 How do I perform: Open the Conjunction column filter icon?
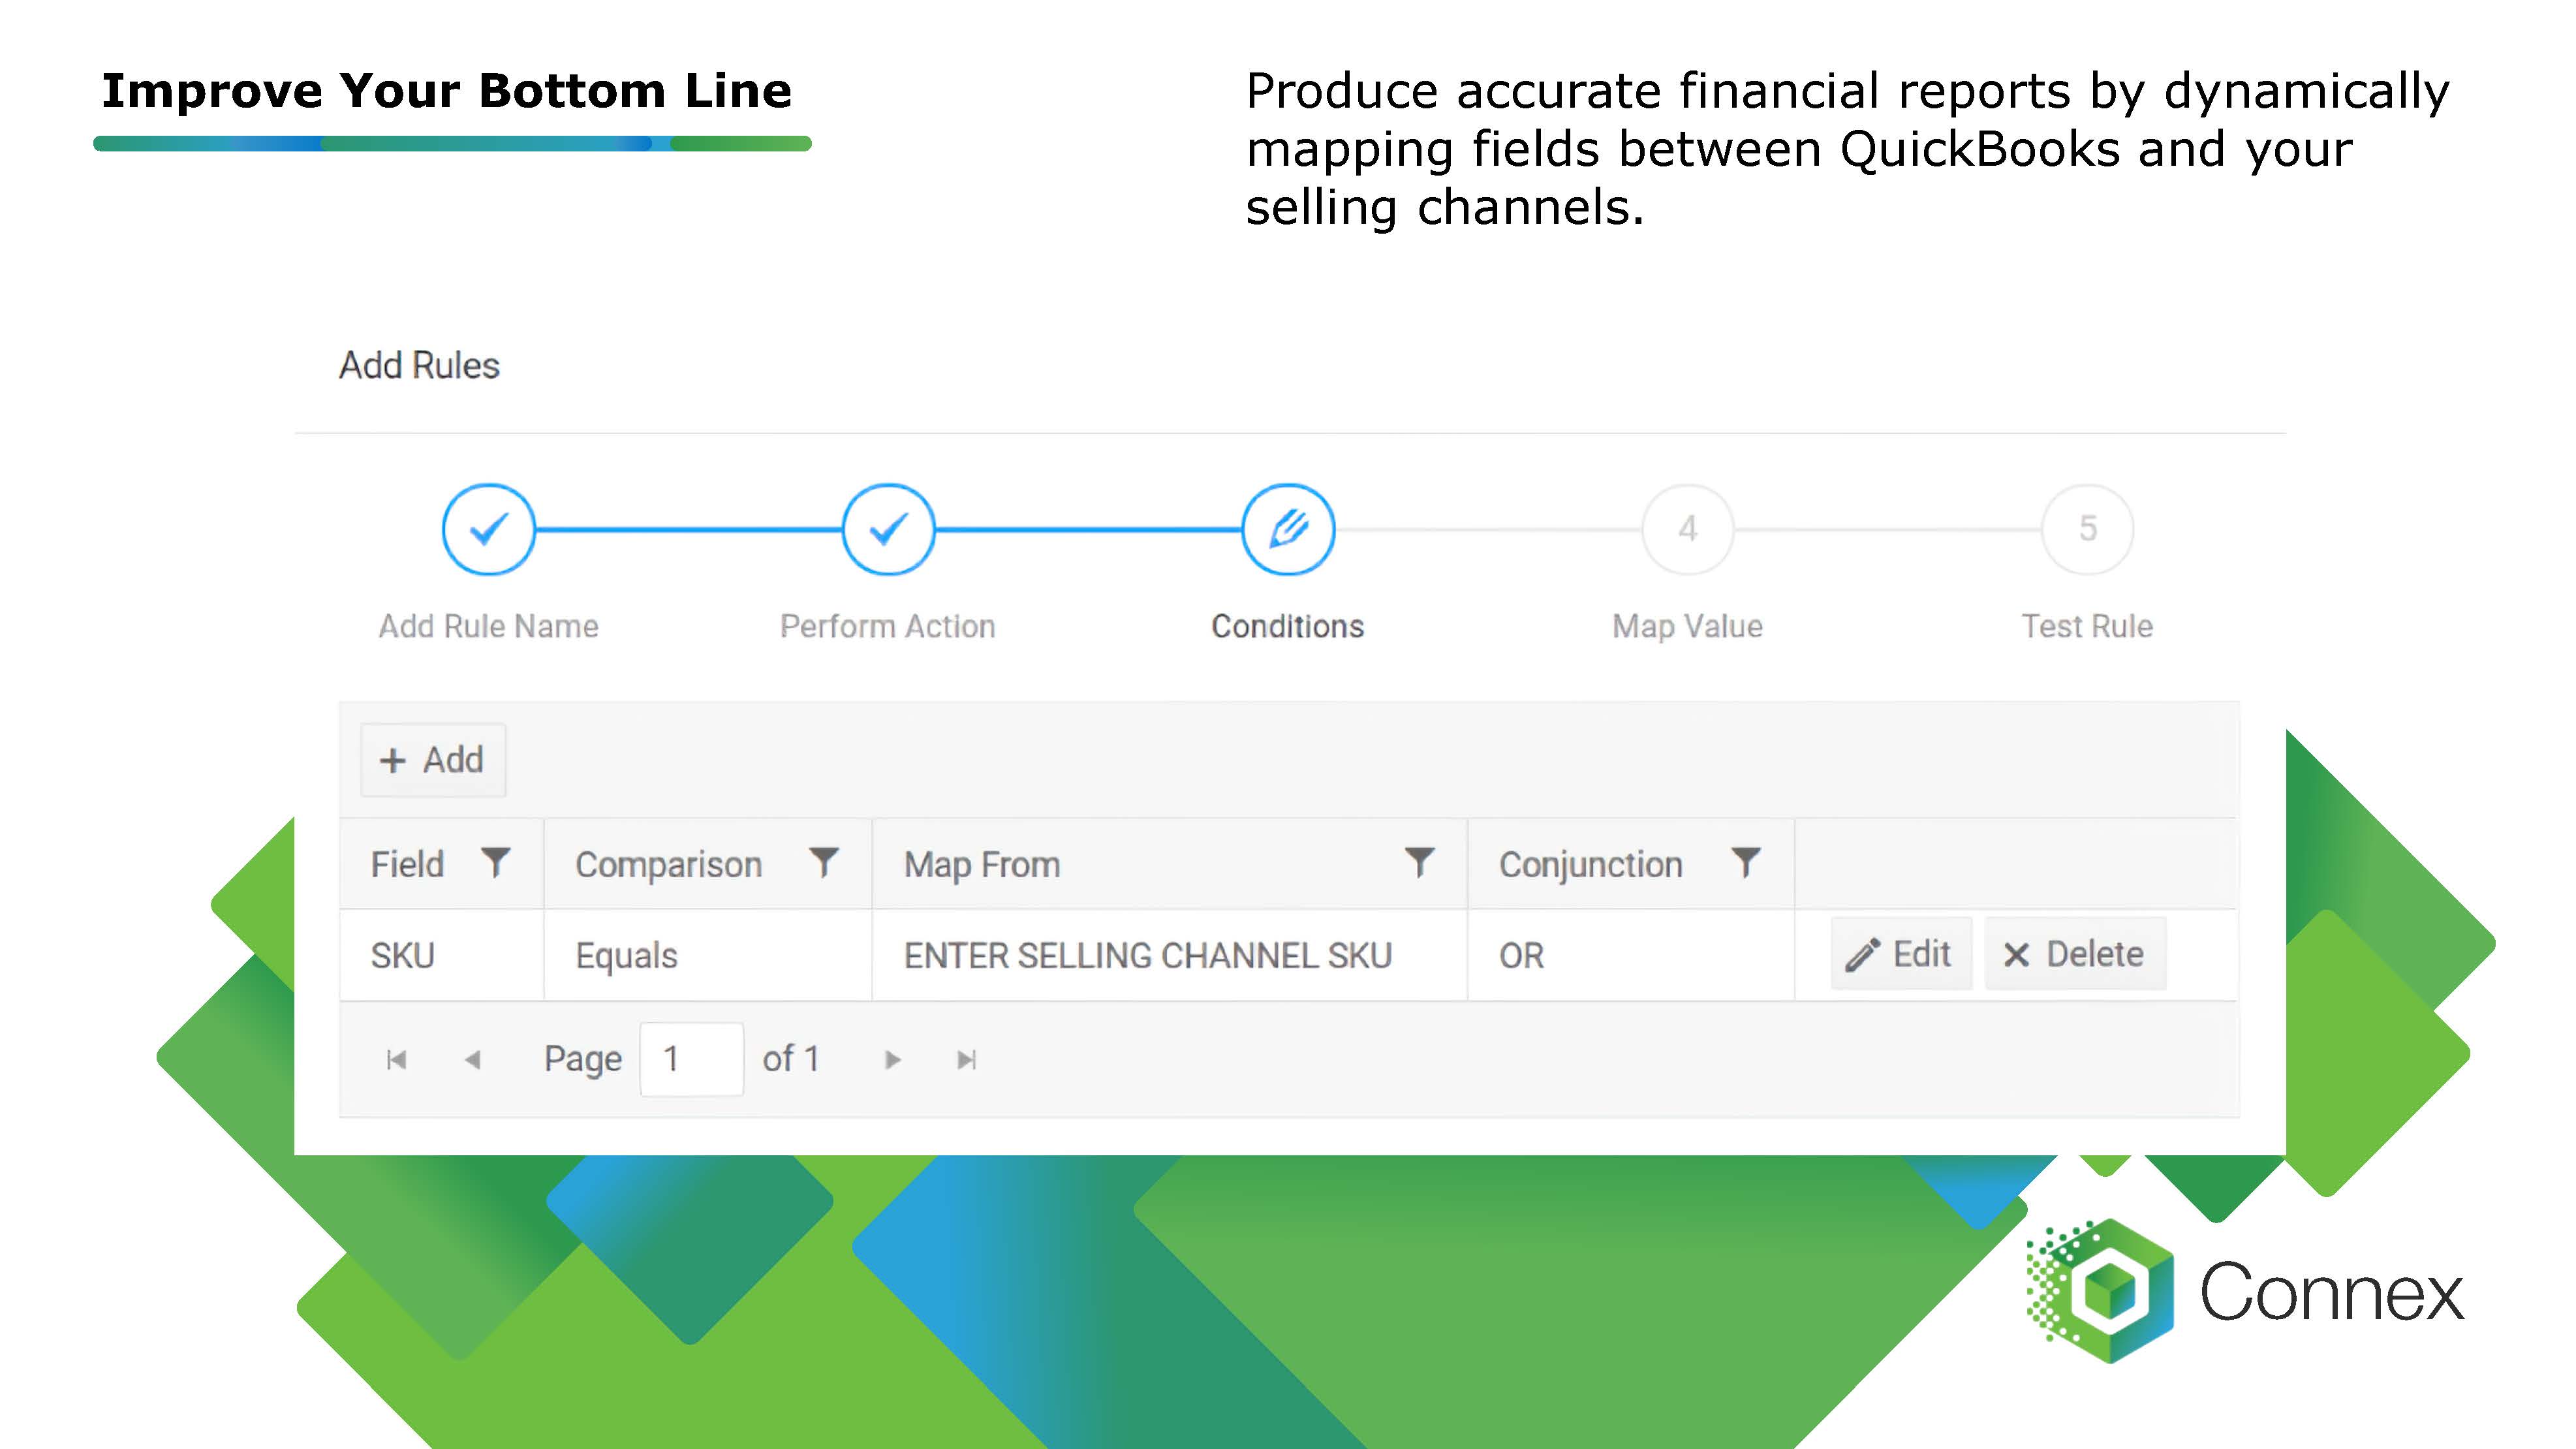tap(1745, 862)
